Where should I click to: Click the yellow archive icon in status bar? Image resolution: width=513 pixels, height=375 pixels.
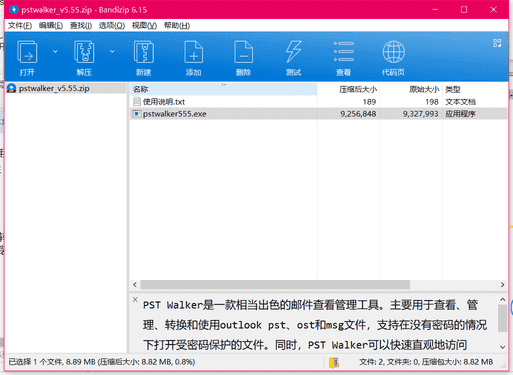(334, 362)
